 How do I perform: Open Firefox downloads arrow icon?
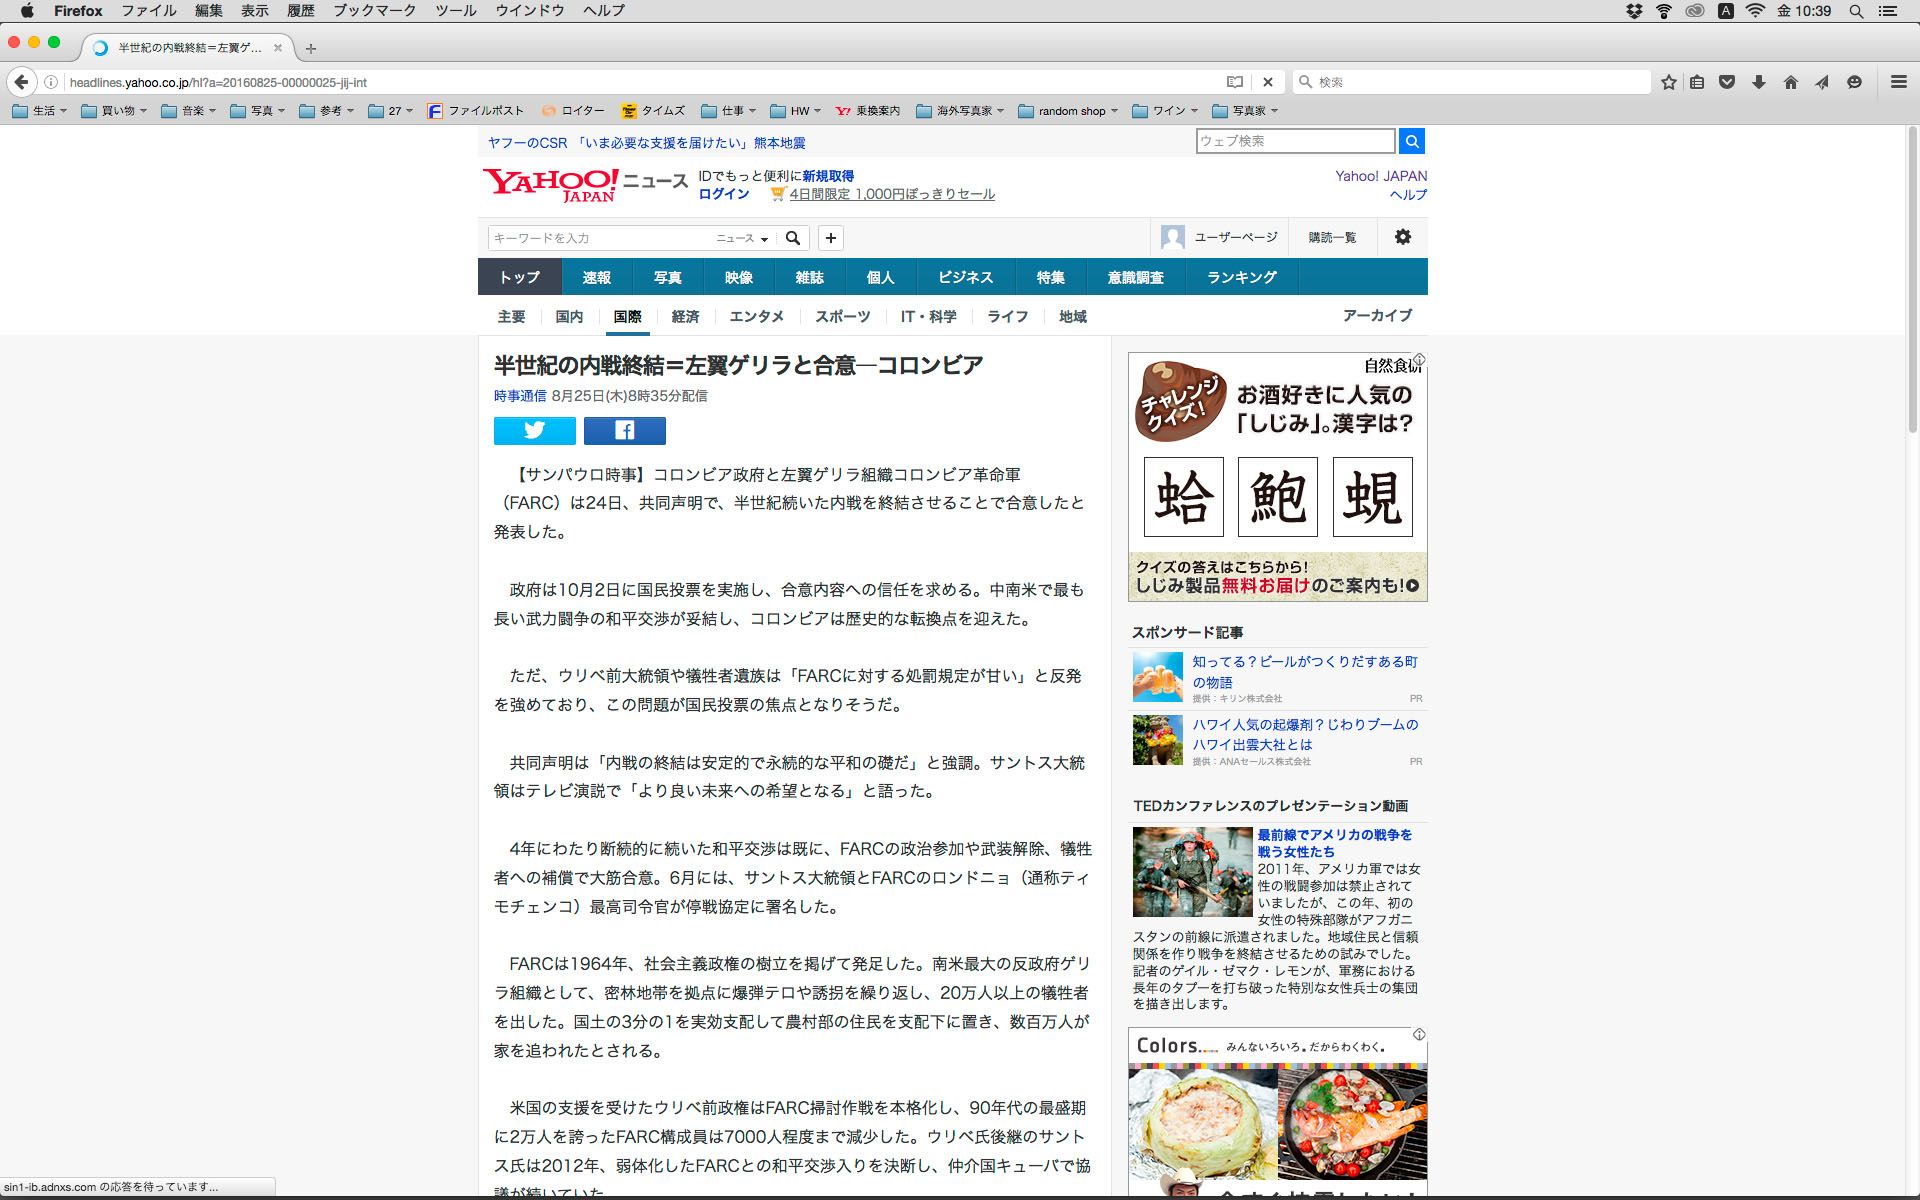click(1758, 82)
